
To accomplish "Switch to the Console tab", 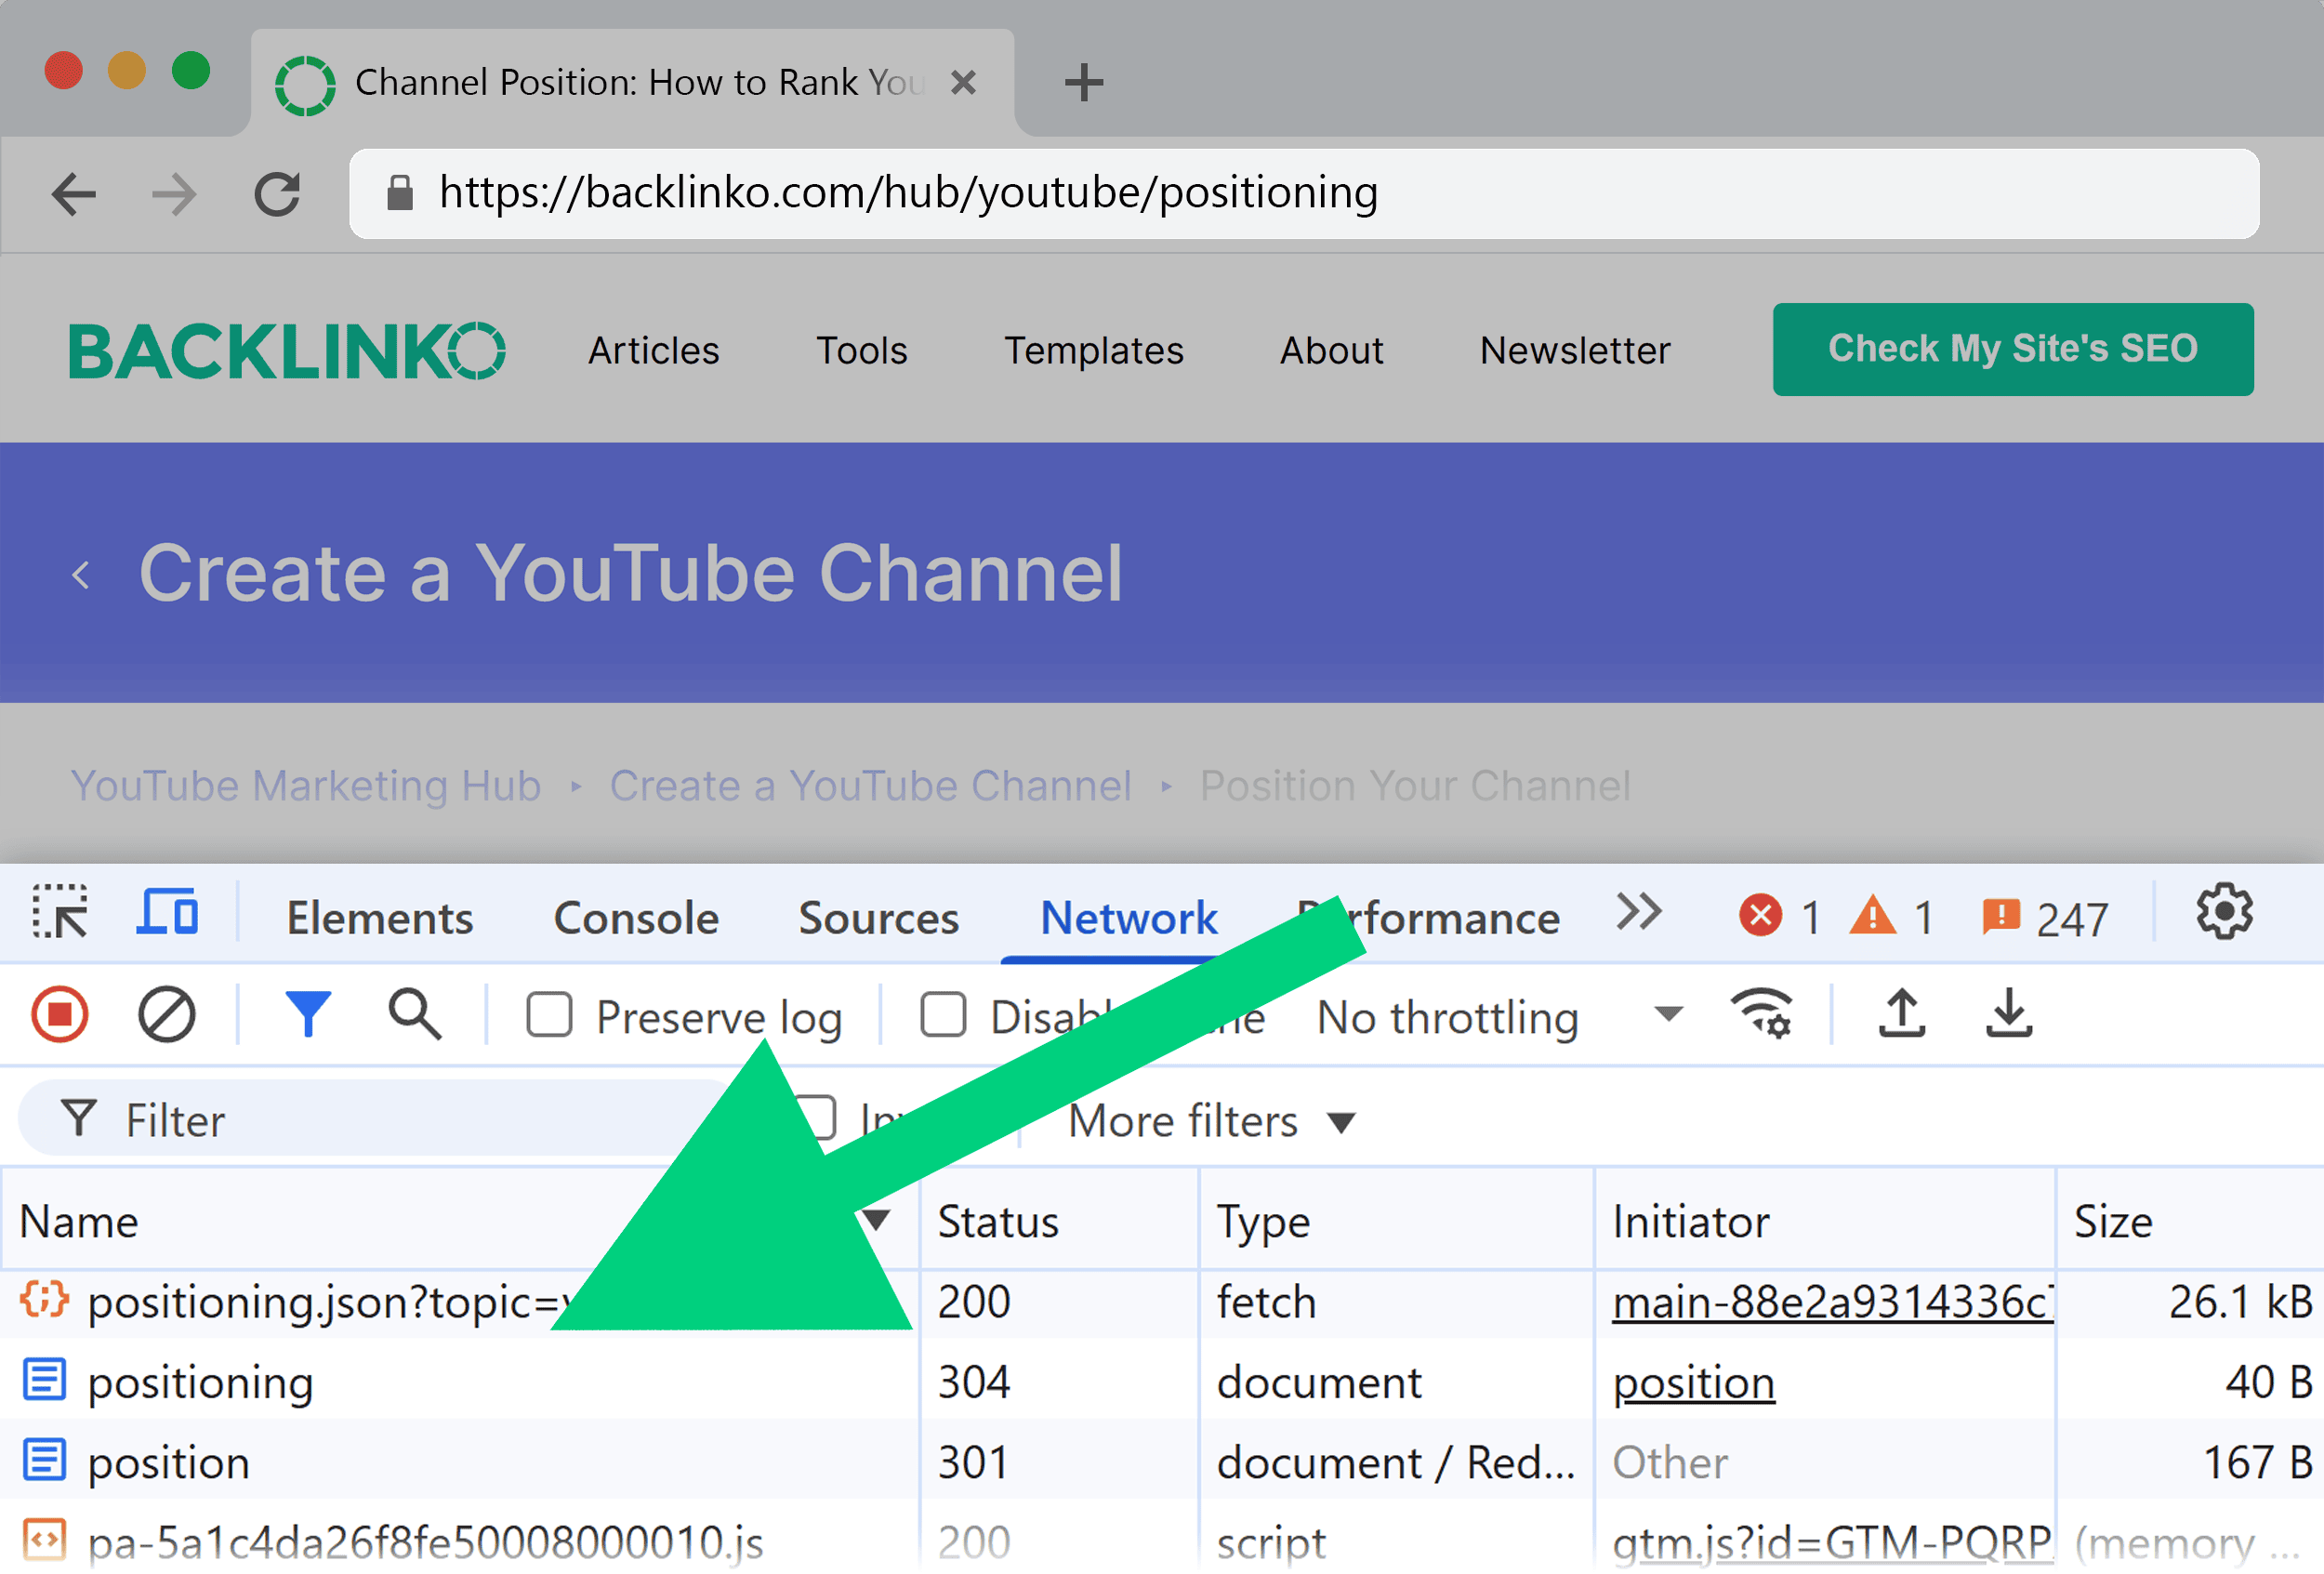I will pyautogui.click(x=636, y=918).
